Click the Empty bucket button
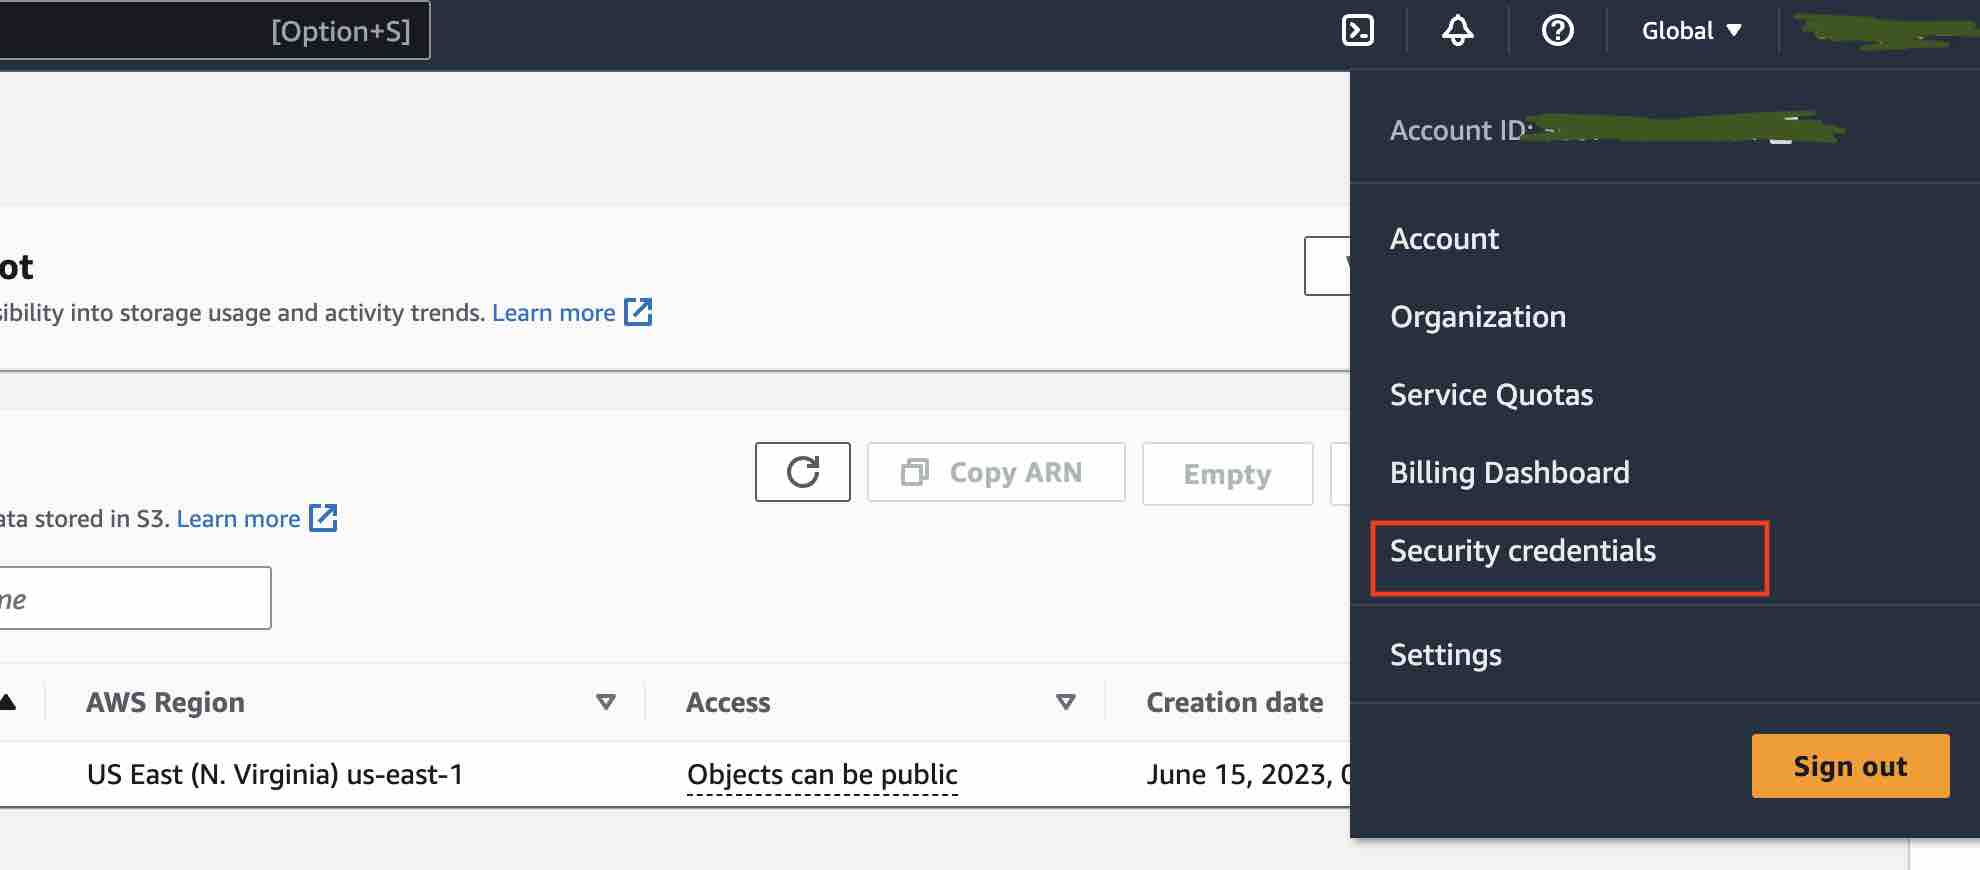Viewport: 1980px width, 870px height. click(1227, 474)
